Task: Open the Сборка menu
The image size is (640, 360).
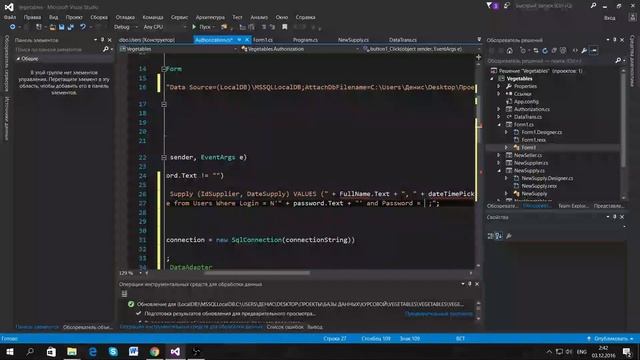Action: coord(99,17)
